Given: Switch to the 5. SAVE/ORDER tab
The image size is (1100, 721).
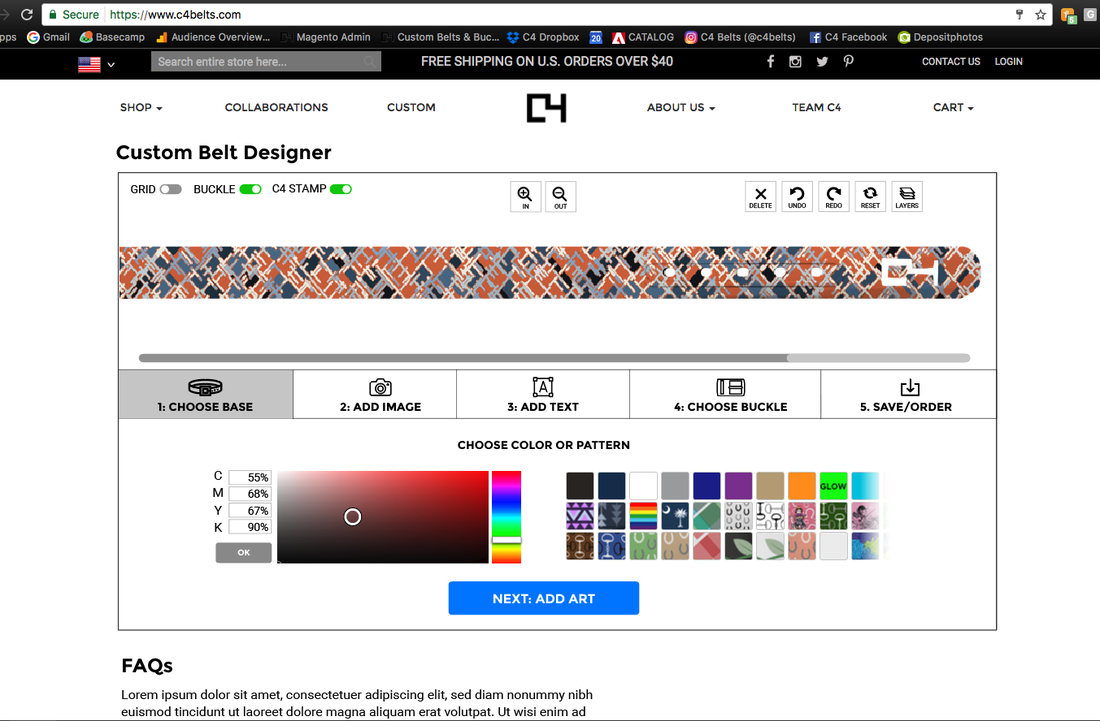Looking at the screenshot, I should [x=908, y=394].
